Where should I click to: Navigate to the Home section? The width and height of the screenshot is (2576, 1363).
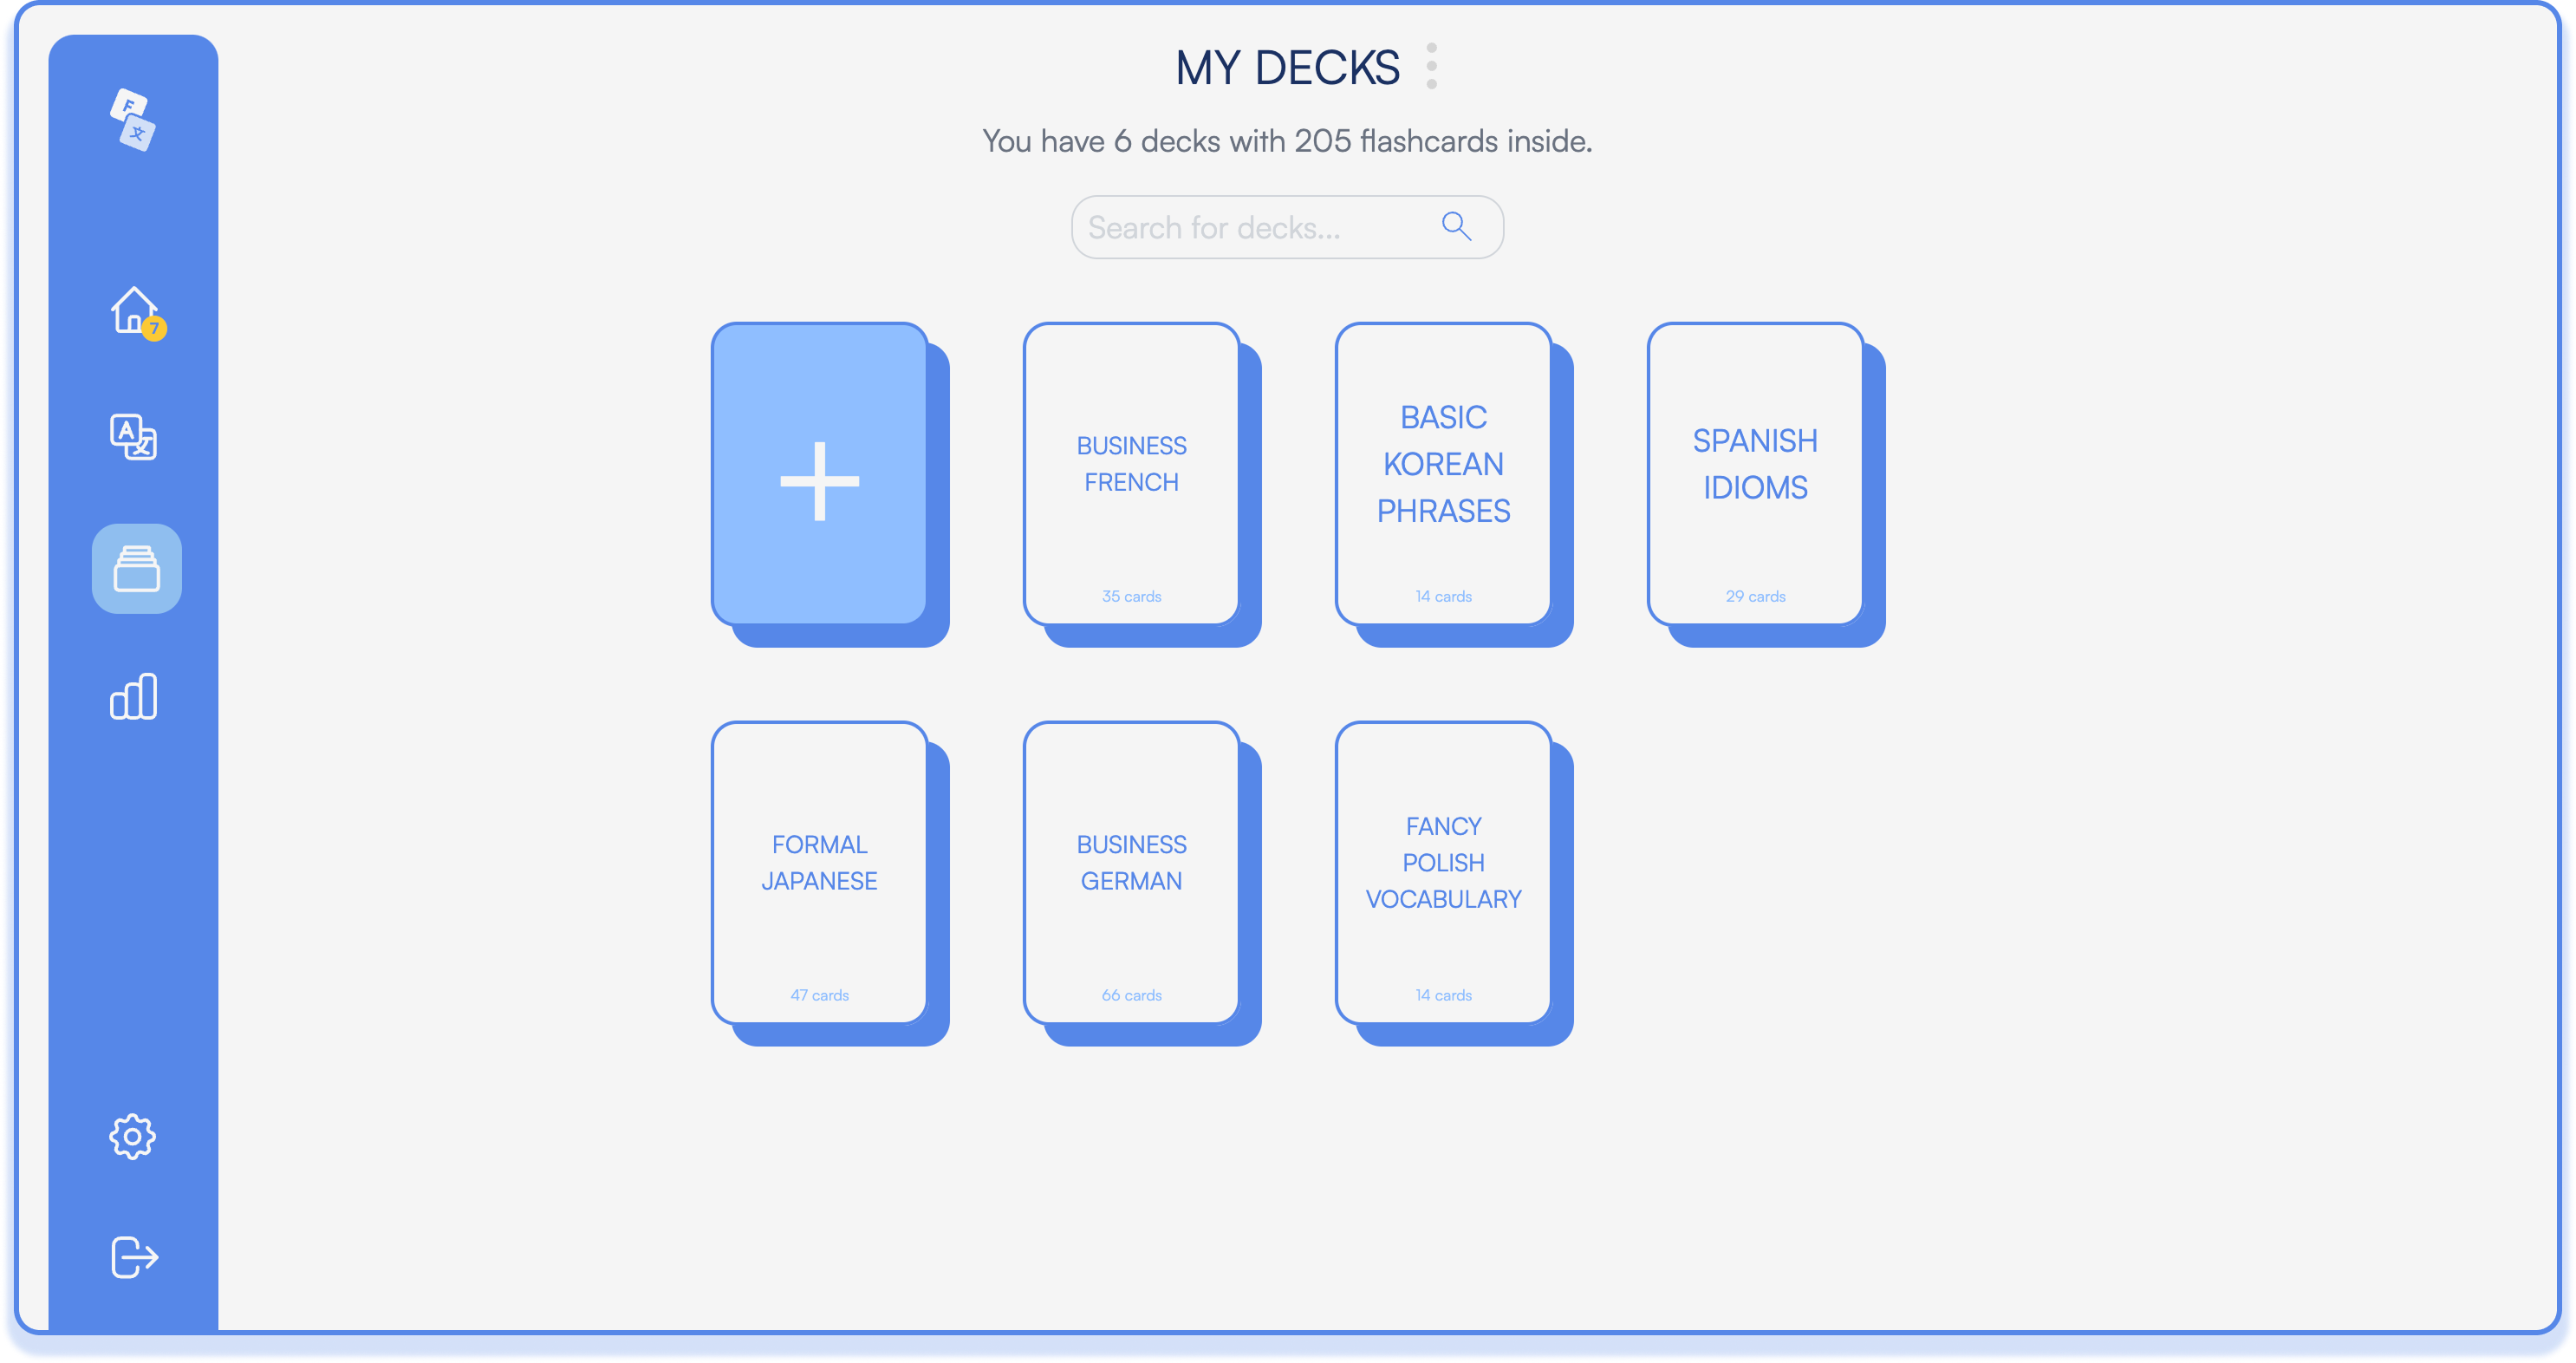click(x=134, y=314)
